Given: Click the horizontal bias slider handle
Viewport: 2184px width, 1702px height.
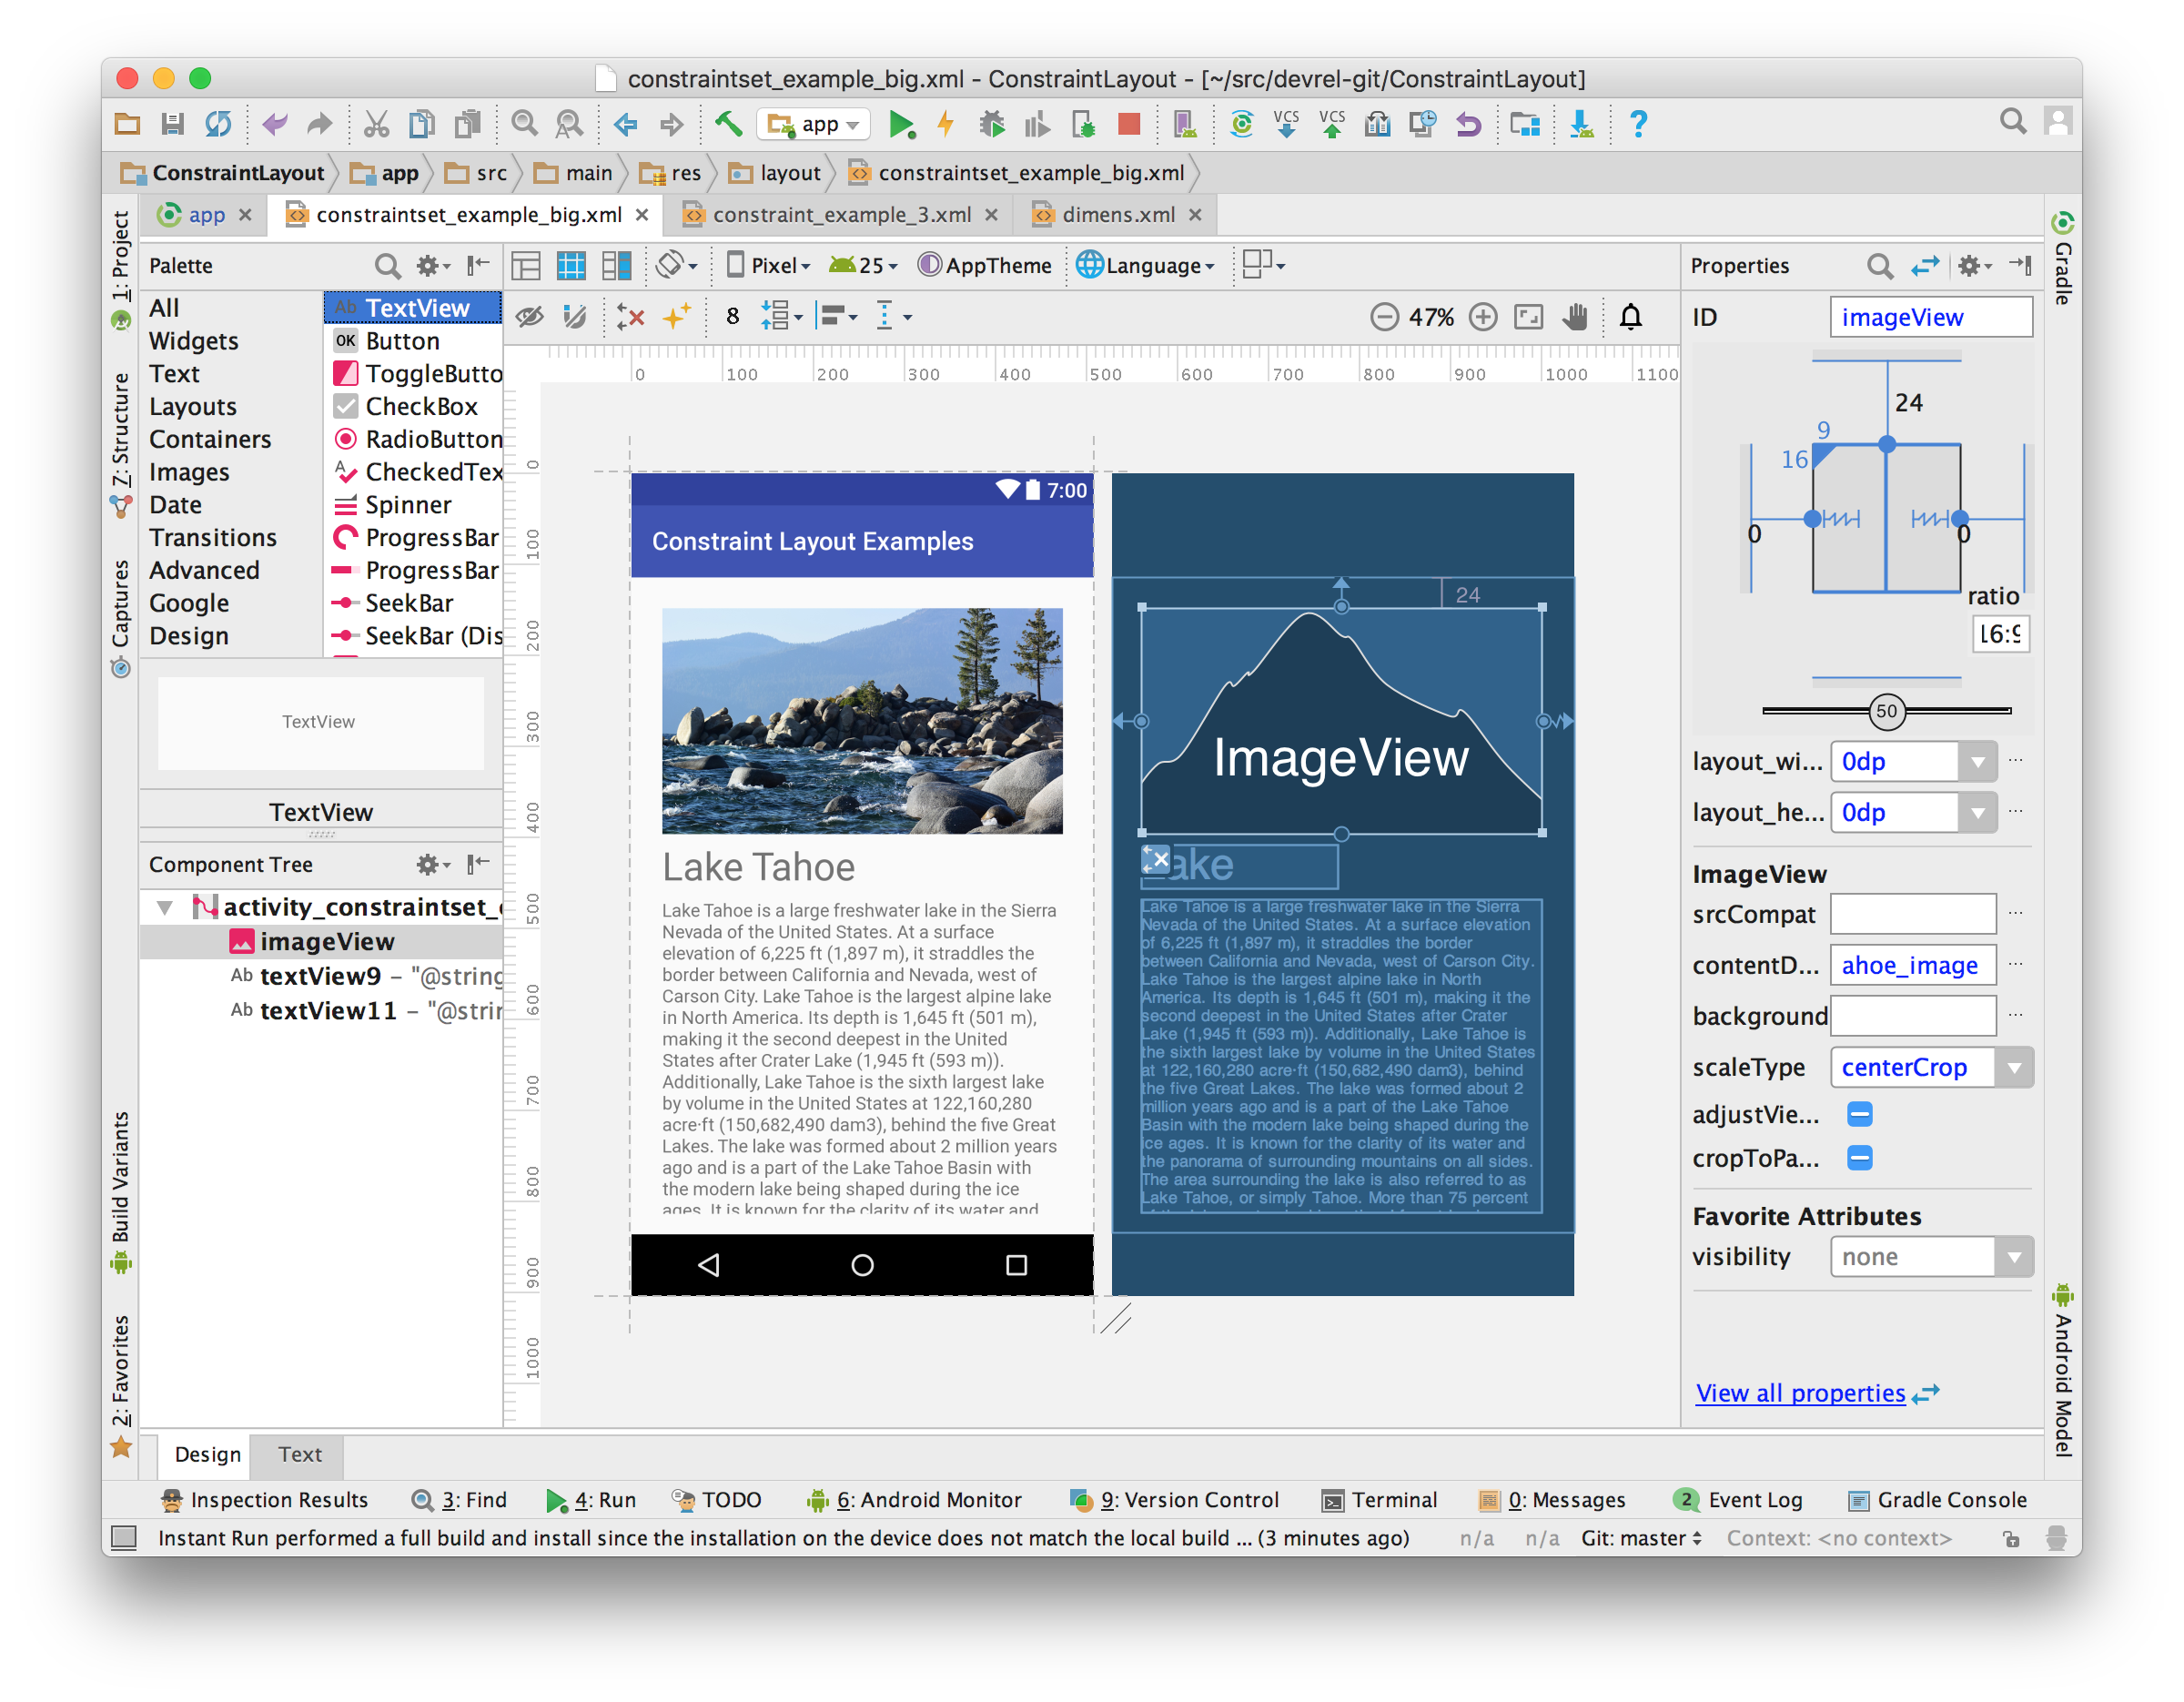Looking at the screenshot, I should click(1886, 711).
